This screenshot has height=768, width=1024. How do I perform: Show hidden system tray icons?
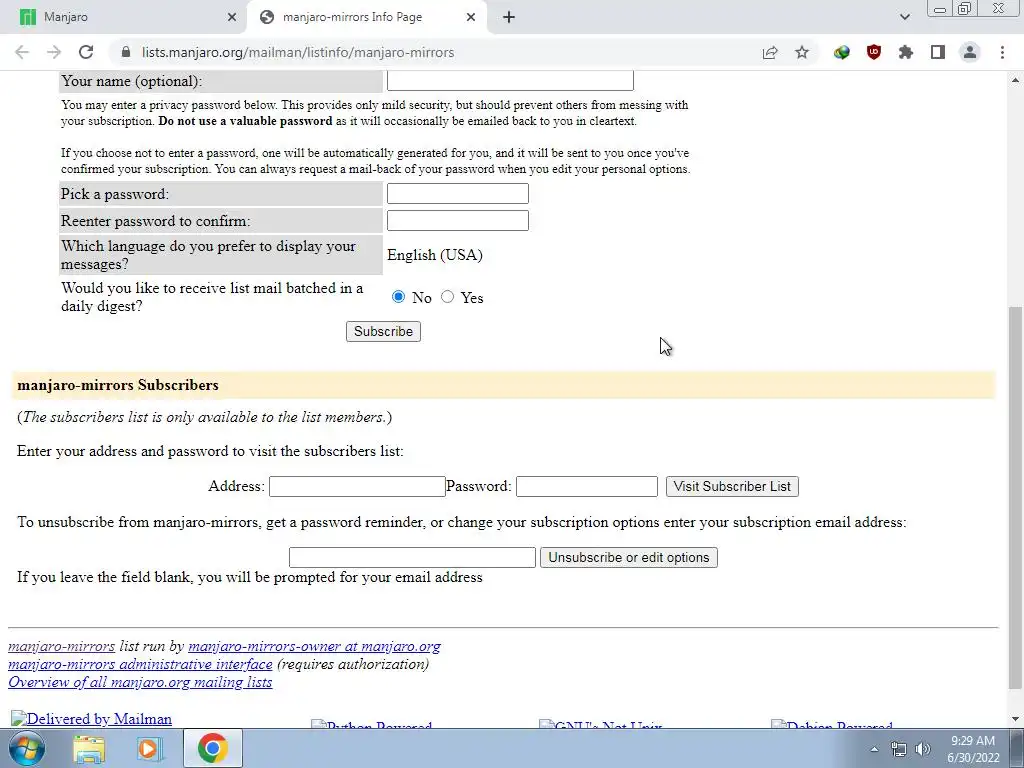click(874, 749)
